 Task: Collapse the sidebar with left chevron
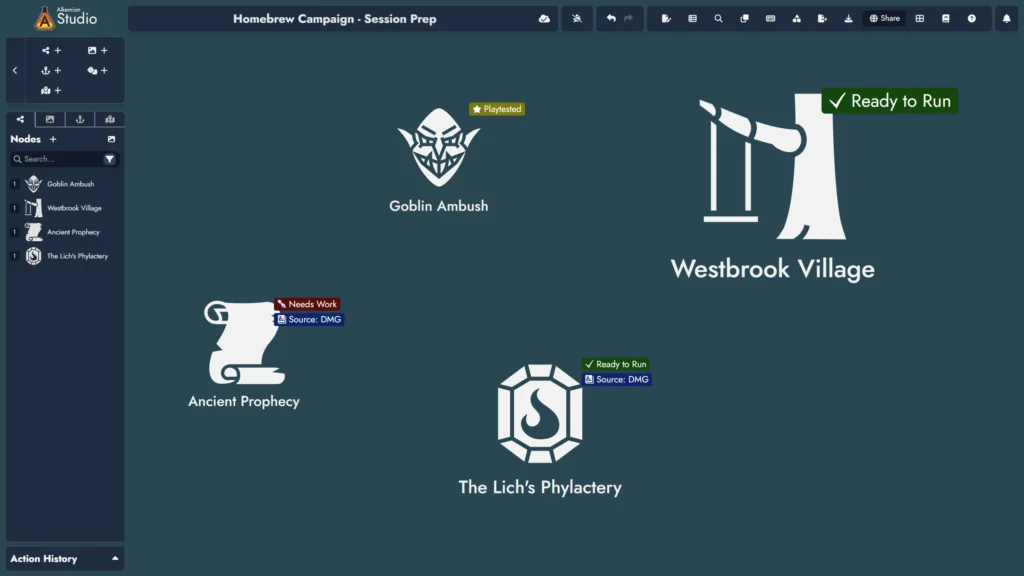pyautogui.click(x=15, y=70)
